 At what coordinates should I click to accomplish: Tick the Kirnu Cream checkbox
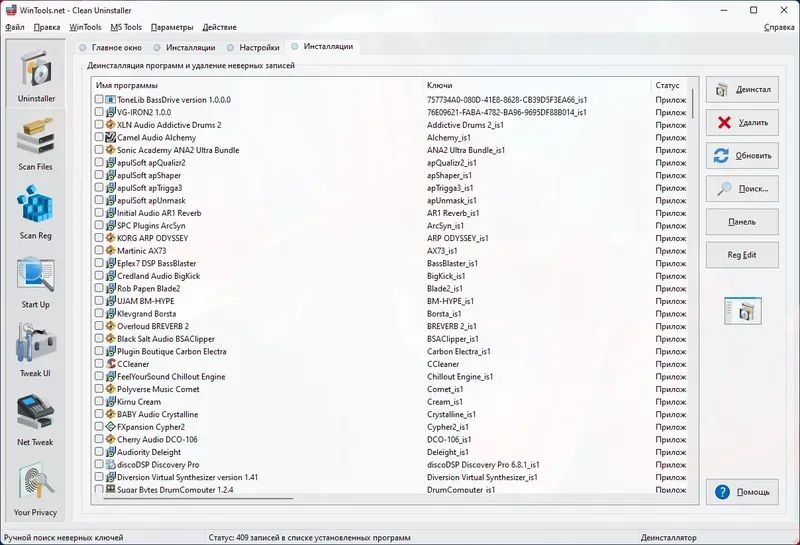point(99,401)
